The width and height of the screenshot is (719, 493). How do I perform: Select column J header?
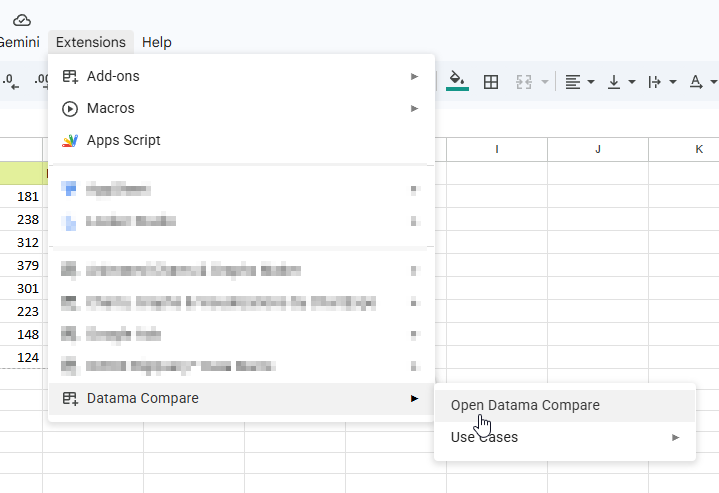tap(598, 150)
